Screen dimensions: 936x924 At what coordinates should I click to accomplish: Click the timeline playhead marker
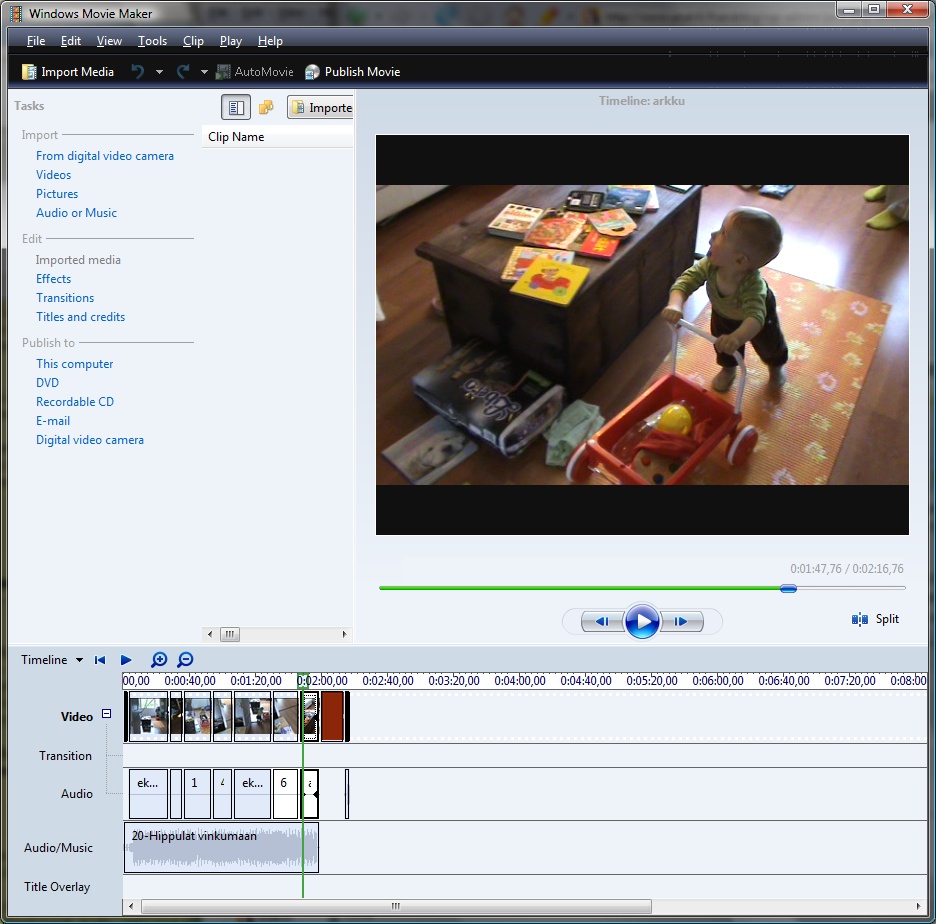[x=303, y=680]
